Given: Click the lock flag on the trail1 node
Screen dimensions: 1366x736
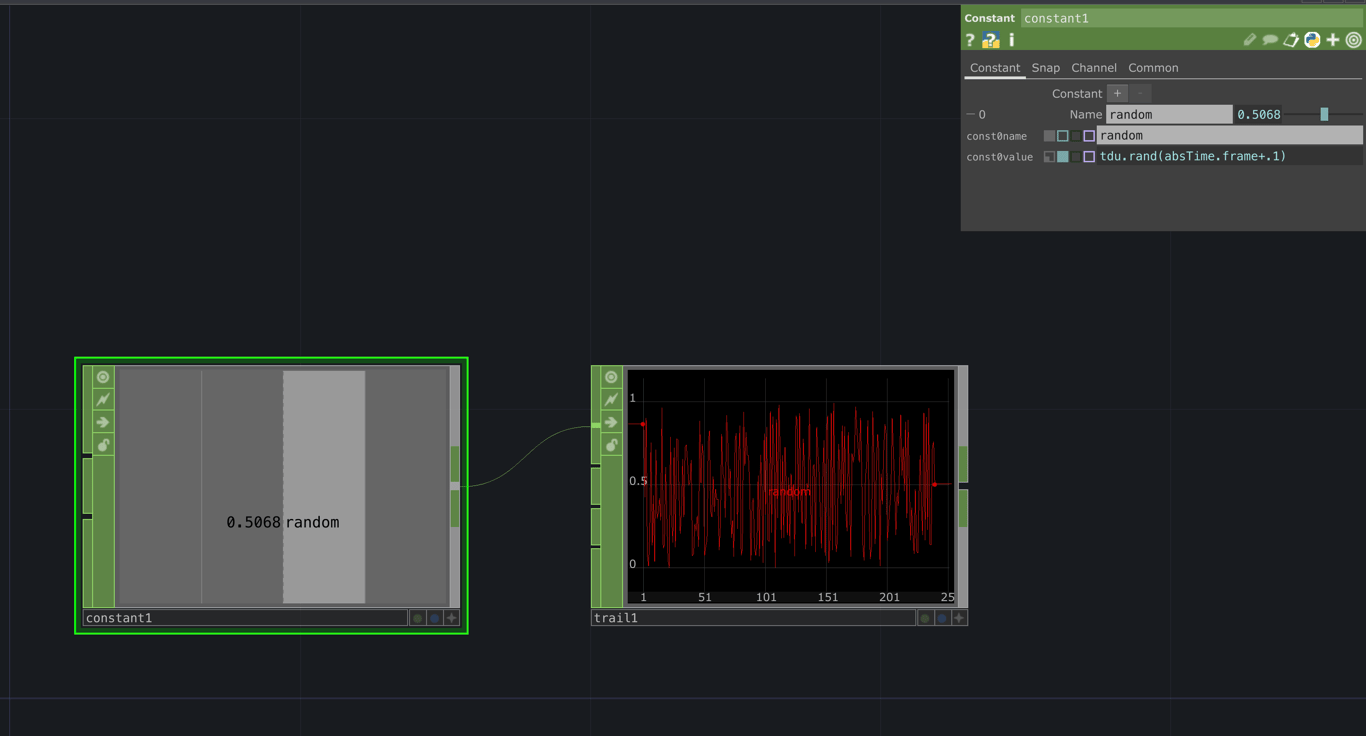Looking at the screenshot, I should pyautogui.click(x=610, y=445).
